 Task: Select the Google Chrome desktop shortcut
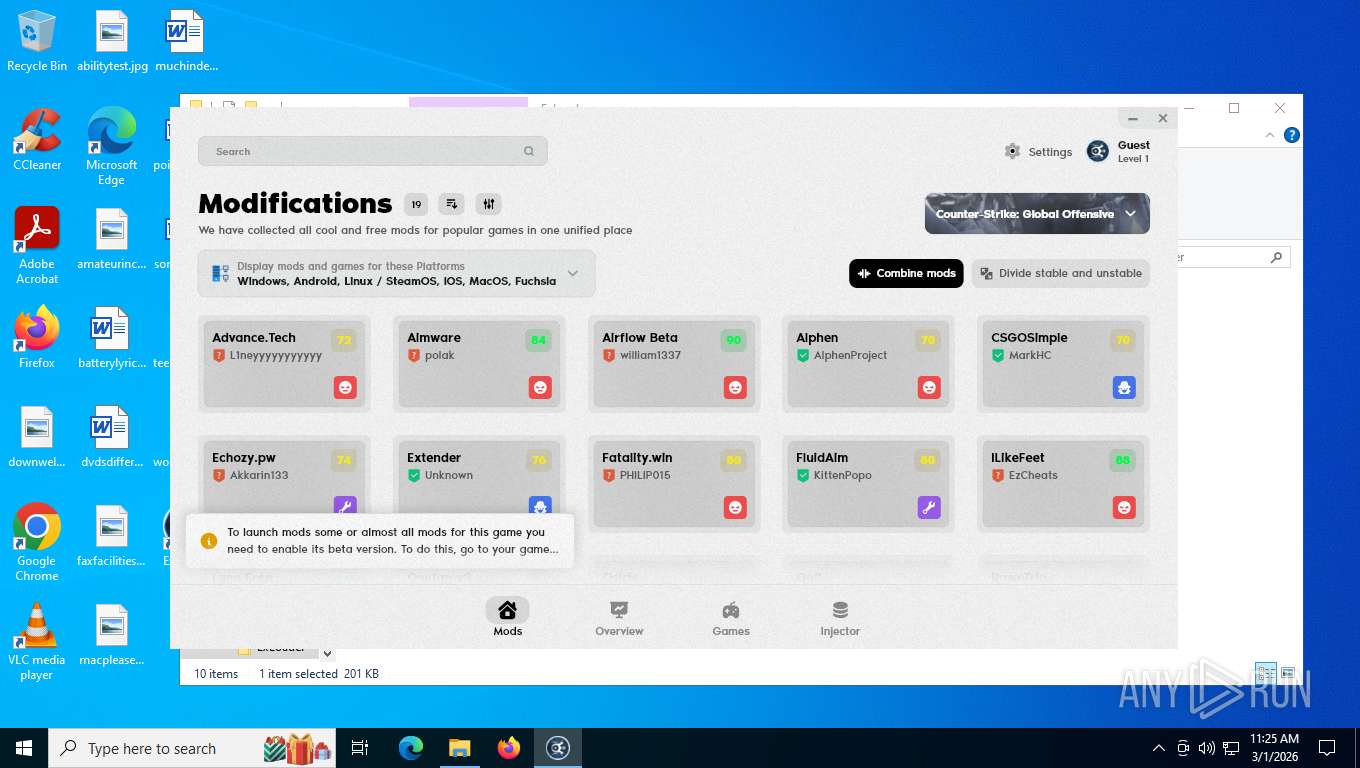click(37, 542)
